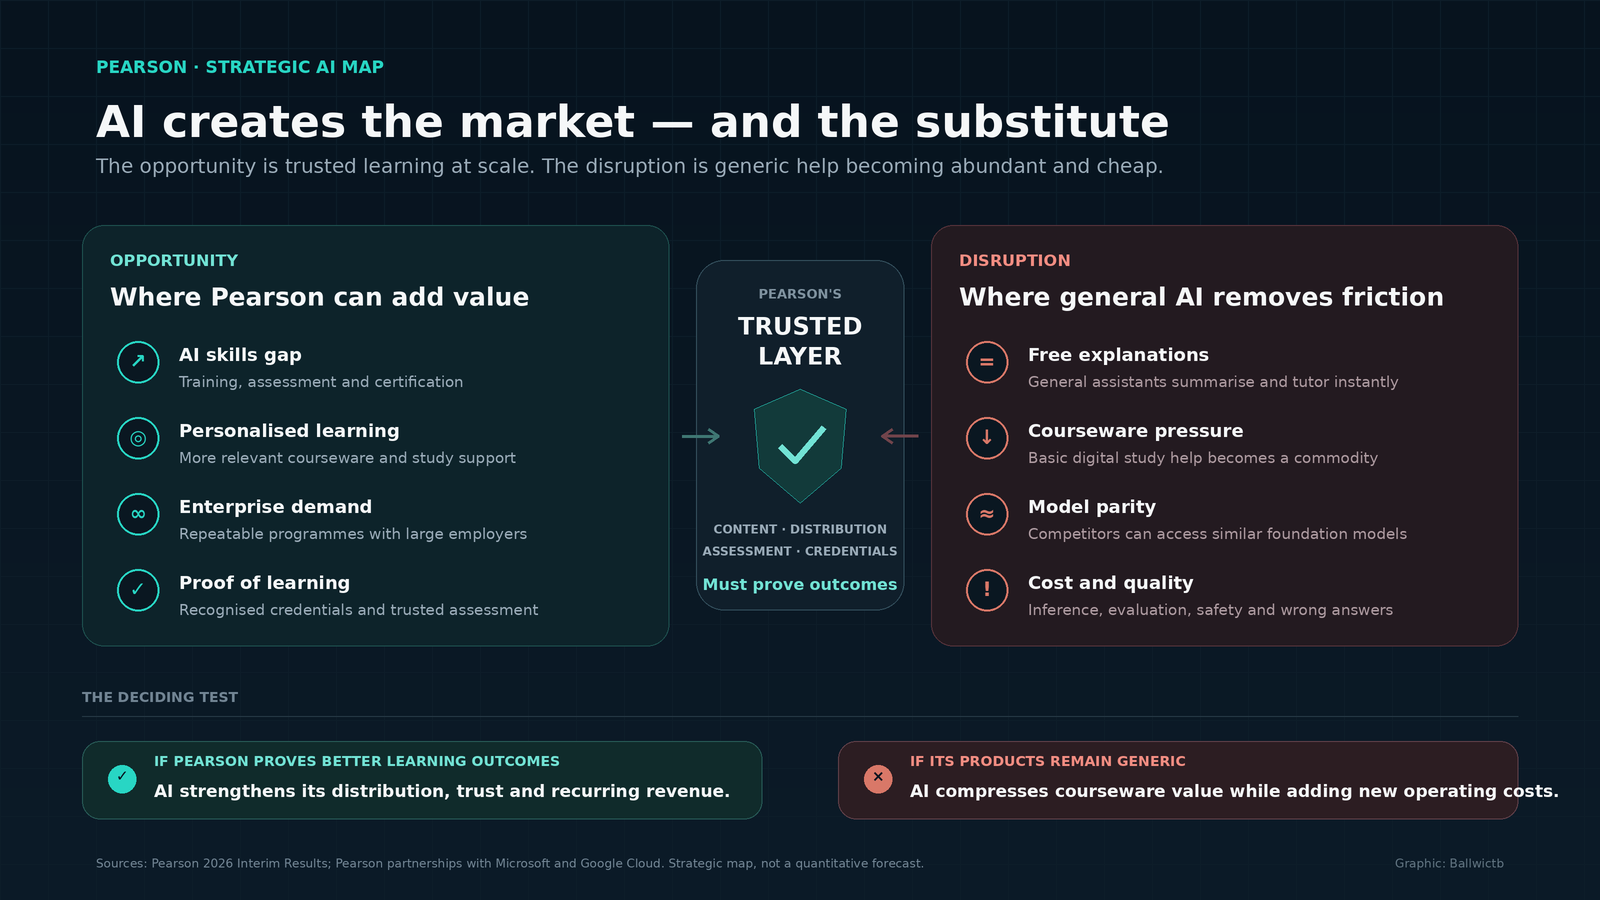The image size is (1600, 900).
Task: Click the DISRUPTION section label
Action: [1015, 260]
